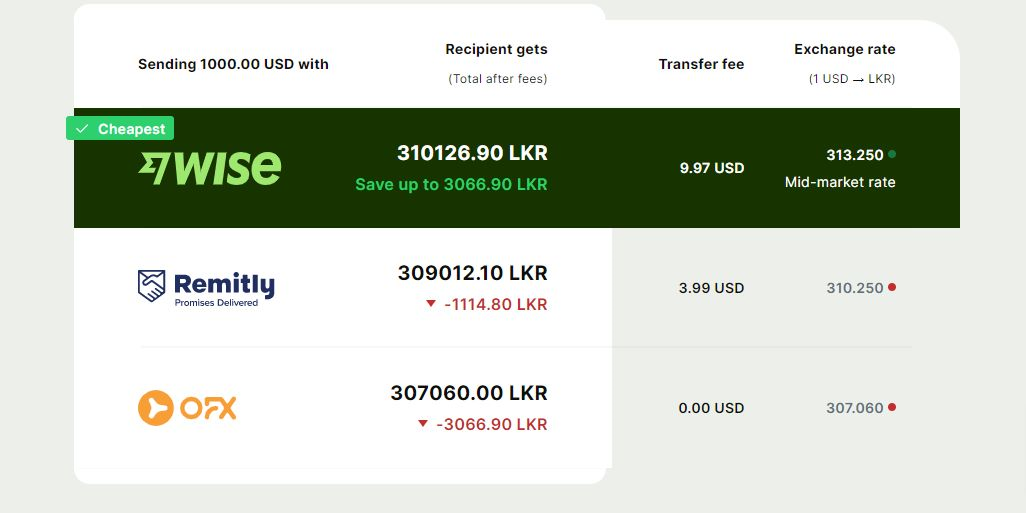This screenshot has width=1026, height=513.
Task: Click the Mid-market rate label
Action: pyautogui.click(x=840, y=183)
